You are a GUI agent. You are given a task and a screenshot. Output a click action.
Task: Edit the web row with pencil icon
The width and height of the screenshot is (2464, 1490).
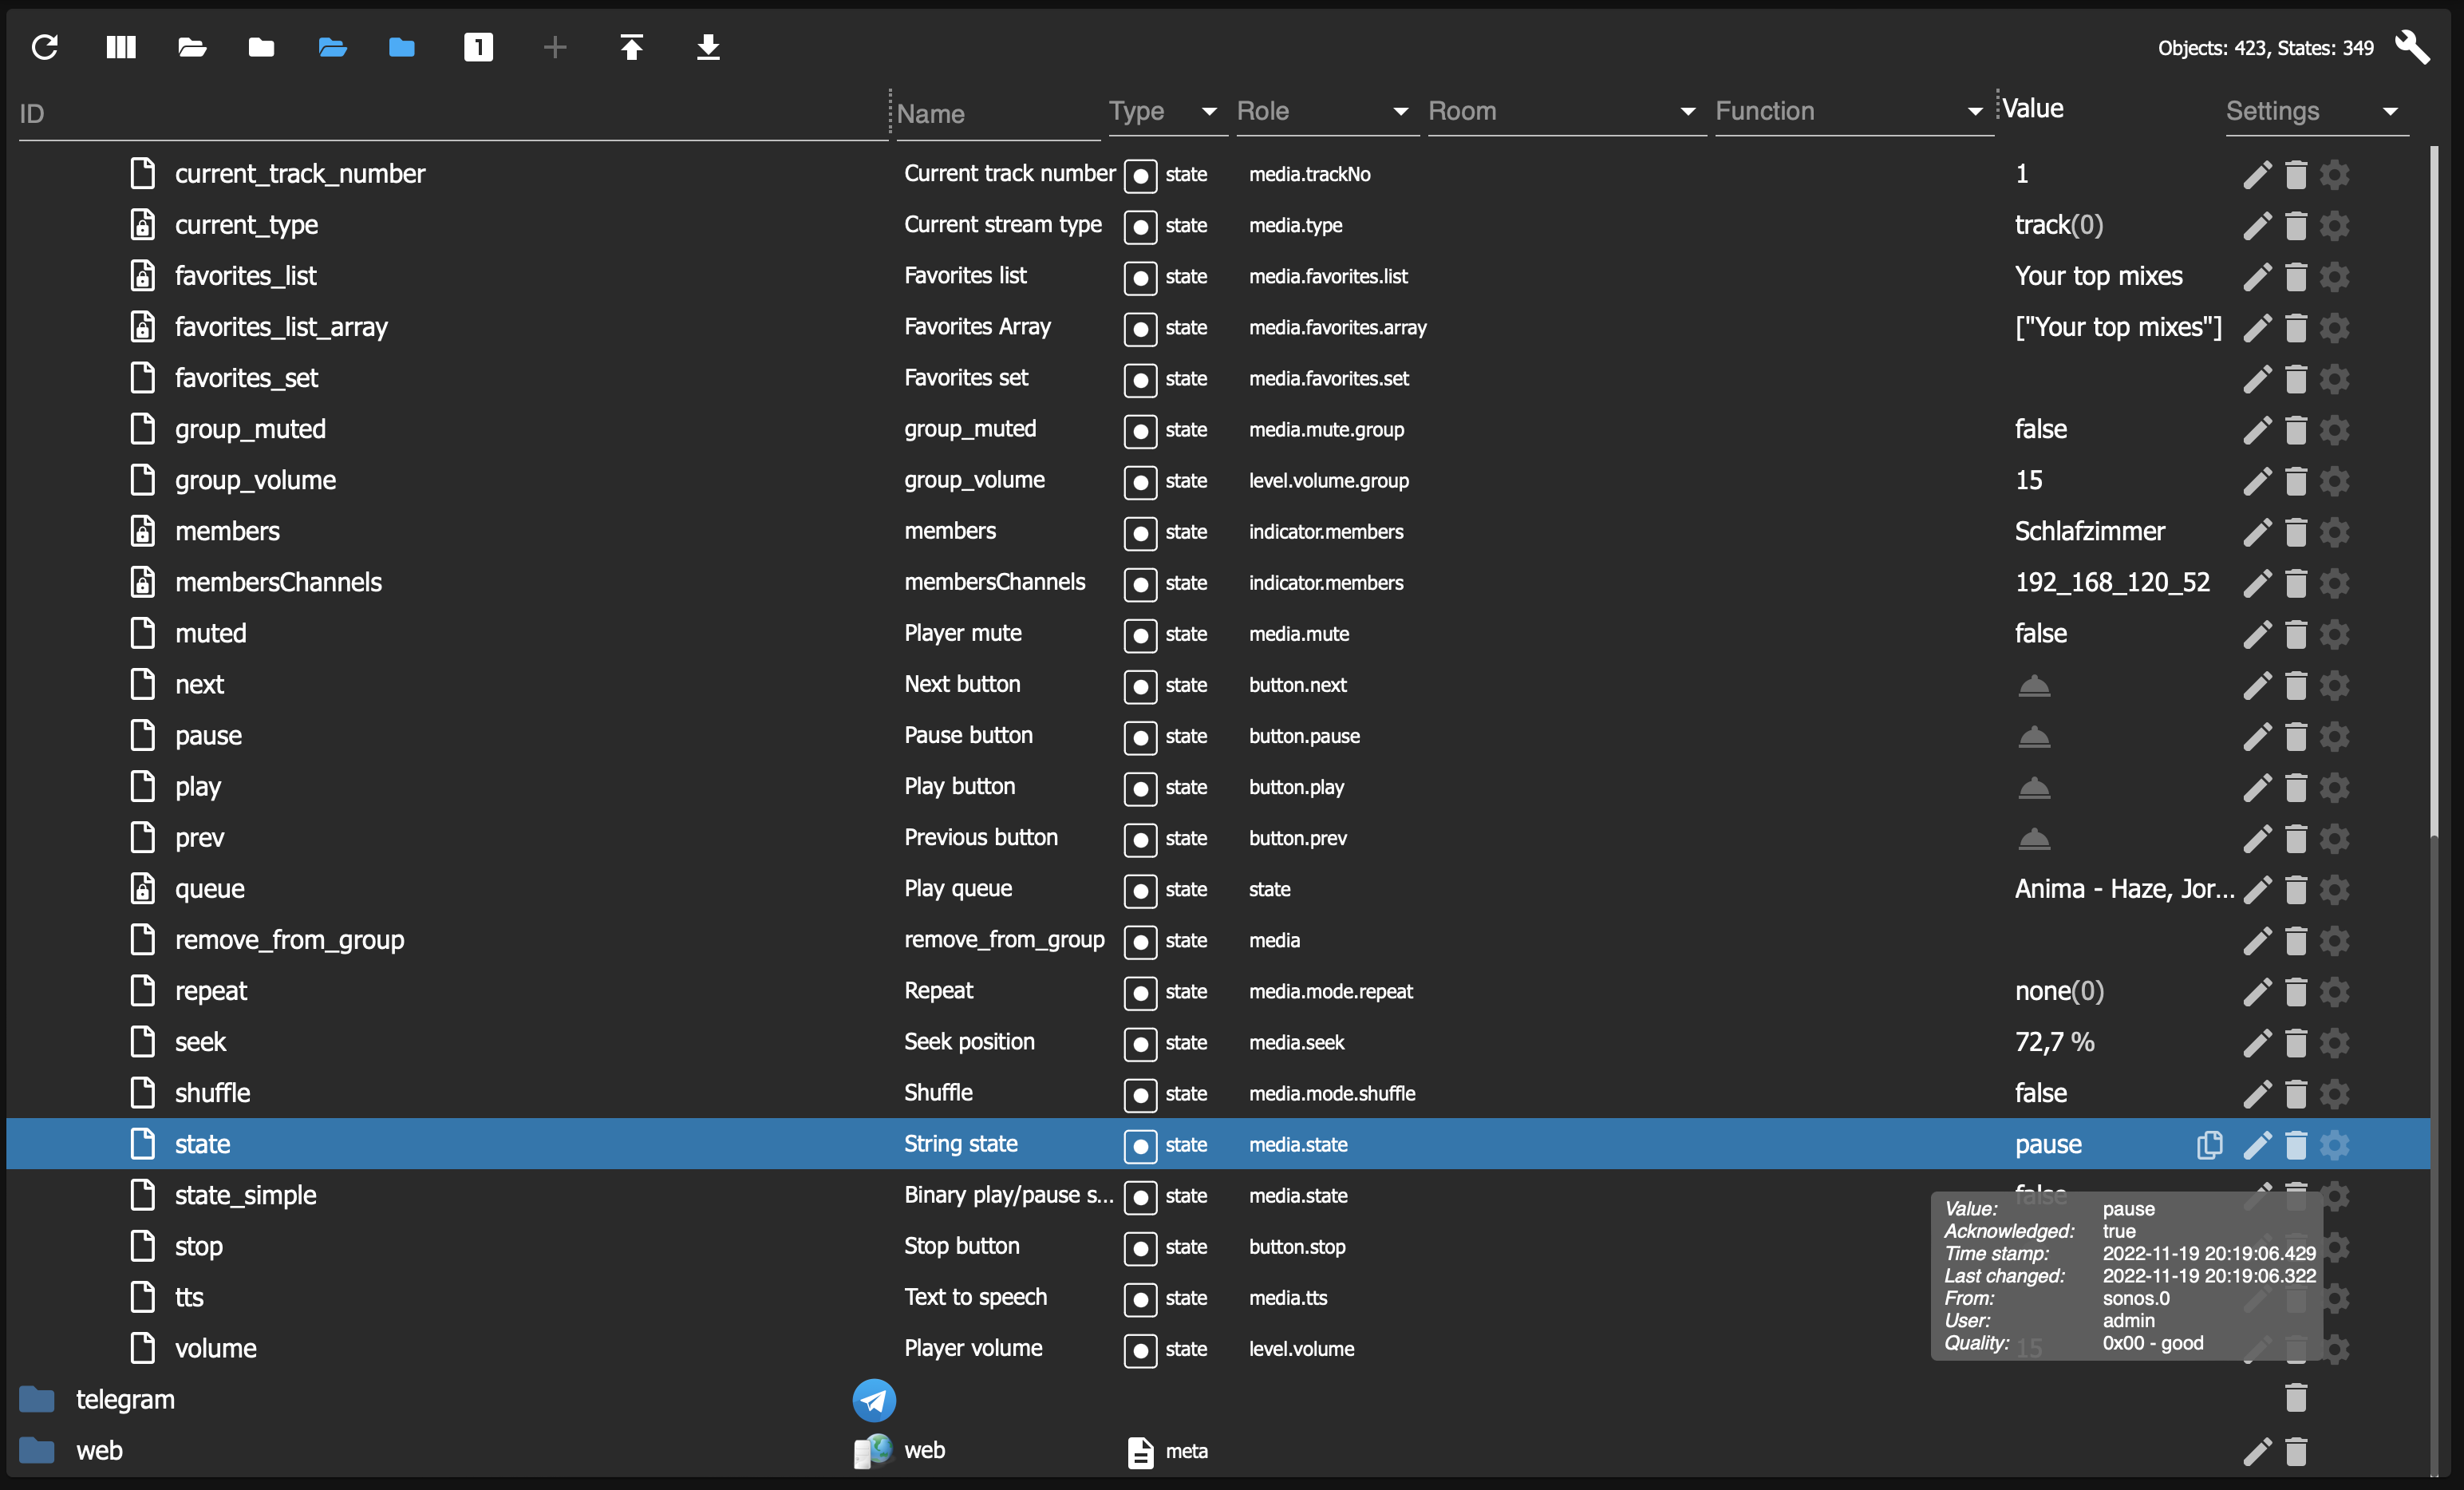pyautogui.click(x=2257, y=1451)
